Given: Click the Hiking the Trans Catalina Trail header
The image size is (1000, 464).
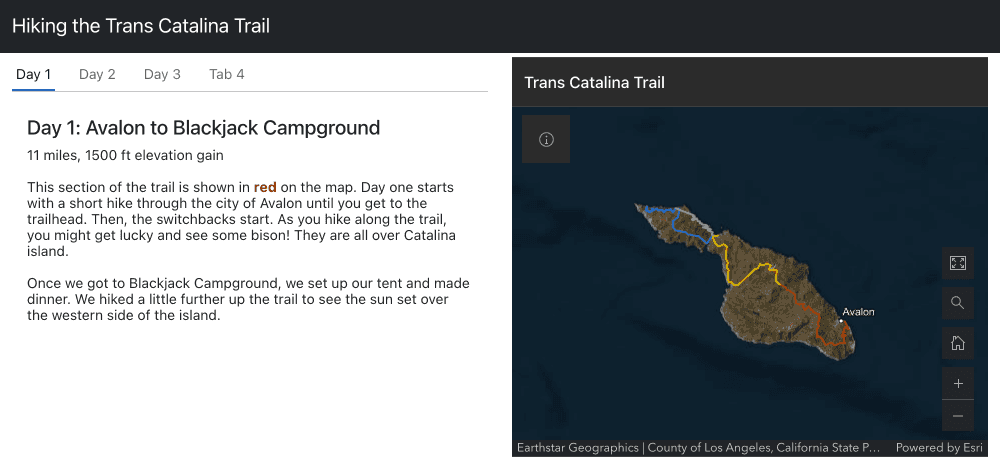Looking at the screenshot, I should tap(141, 26).
